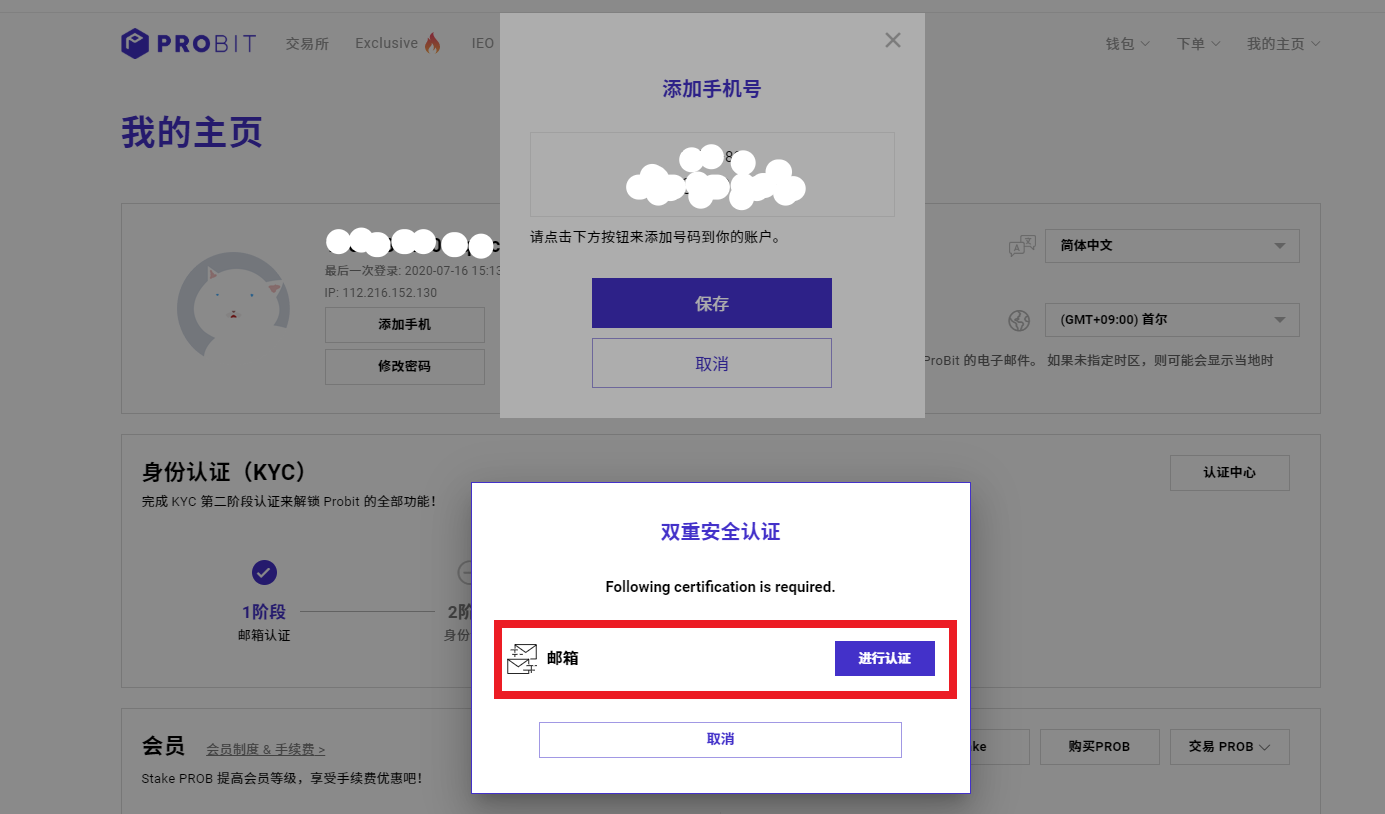Click the 进行认证 button
The width and height of the screenshot is (1385, 814).
(884, 658)
